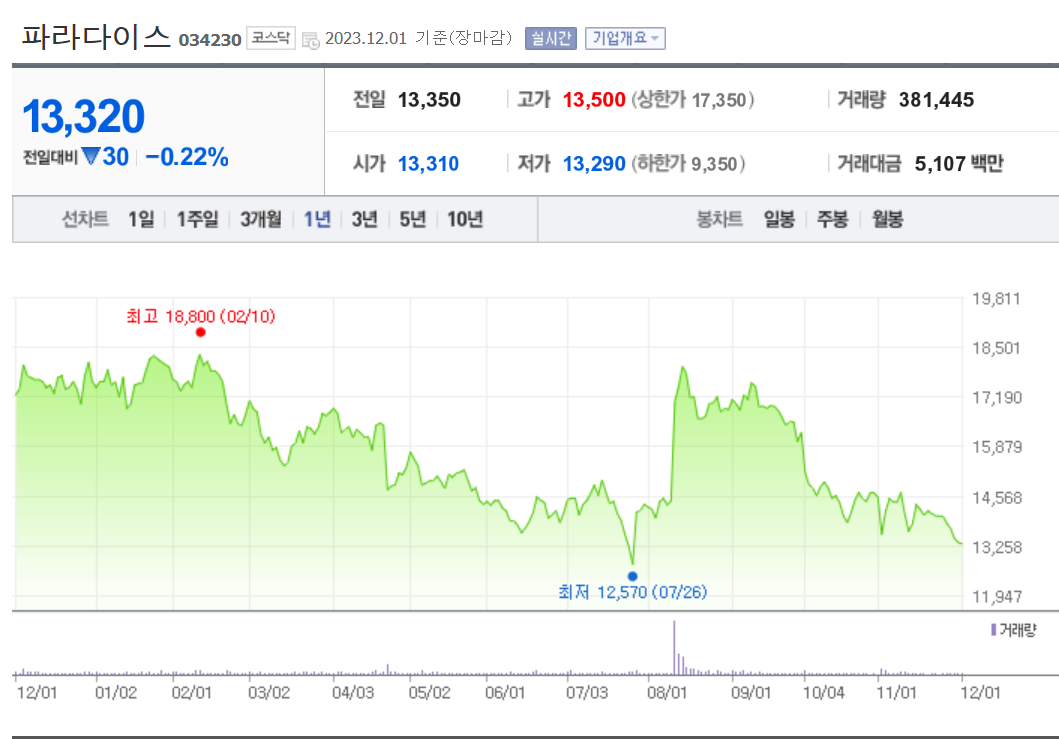Click the 12/01 rightmost date axis label
Viewport: 1059px width, 739px height.
[x=980, y=692]
